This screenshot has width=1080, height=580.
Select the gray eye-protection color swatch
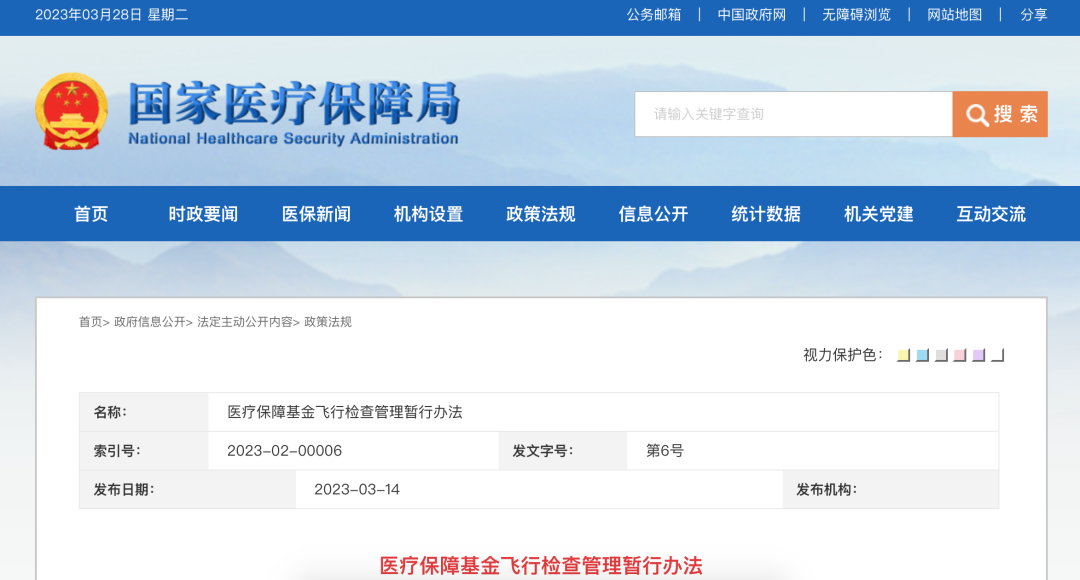(941, 355)
